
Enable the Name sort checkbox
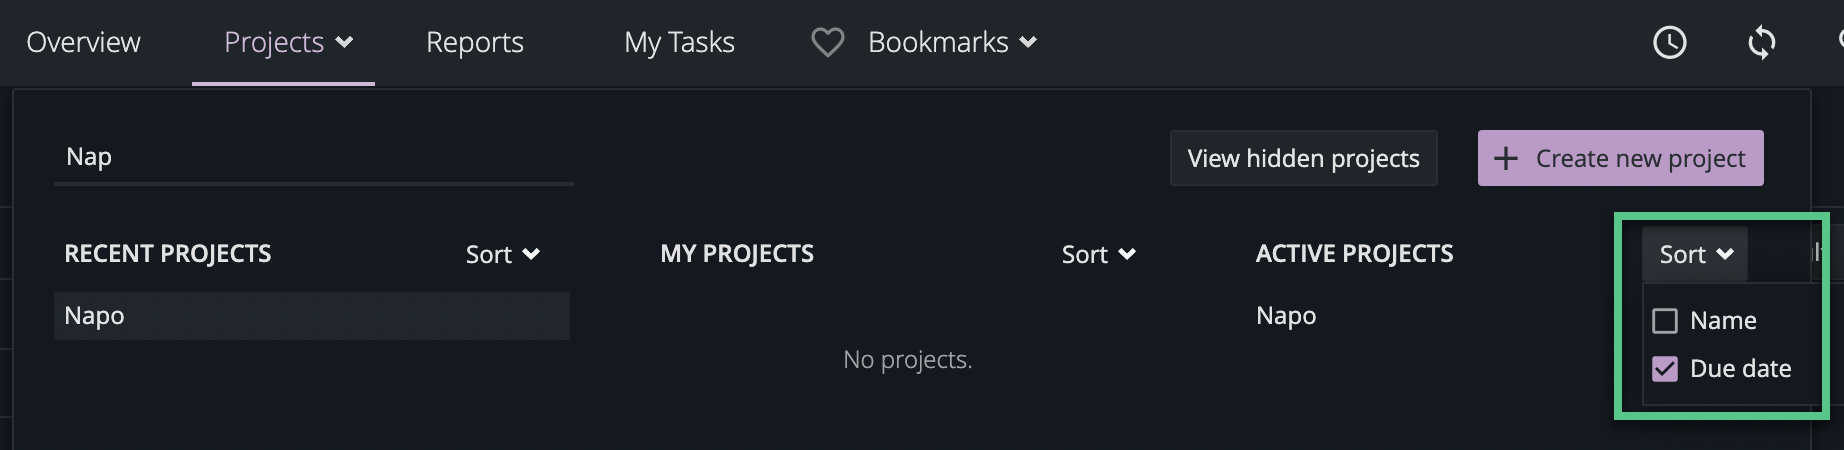click(x=1665, y=321)
